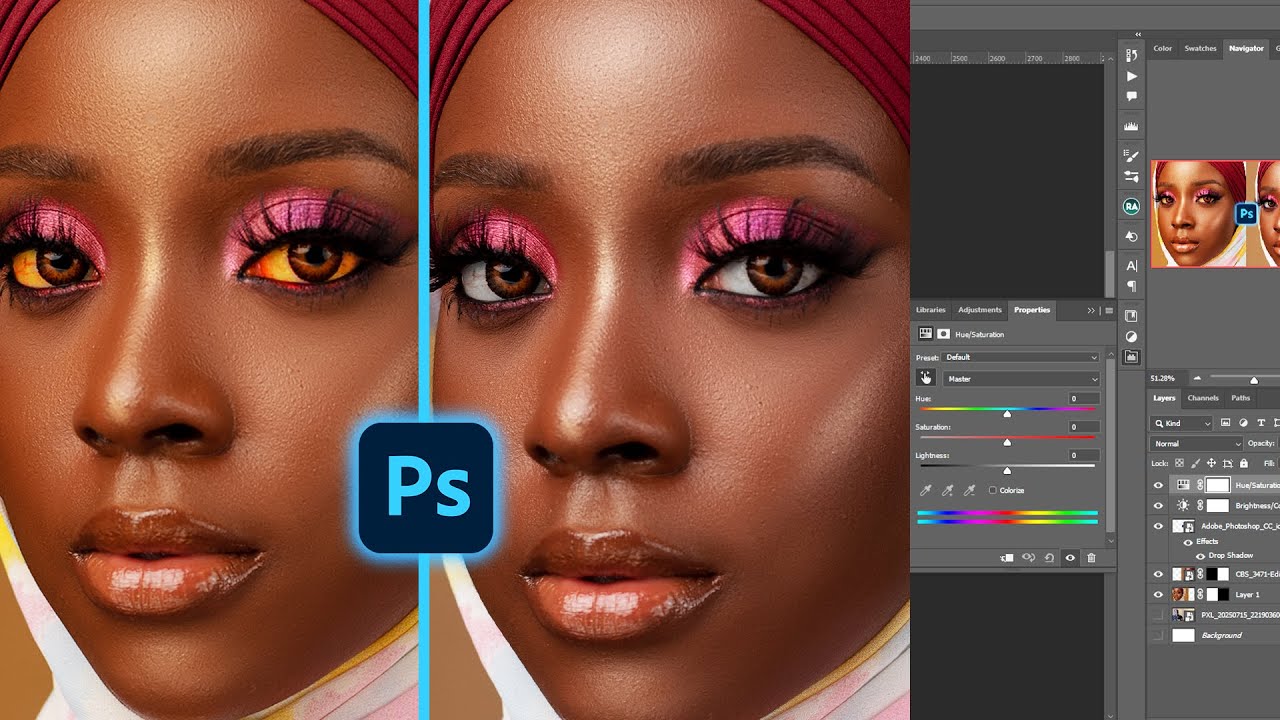The width and height of the screenshot is (1280, 720).
Task: Enable the Colorize checkbox
Action: (x=993, y=490)
